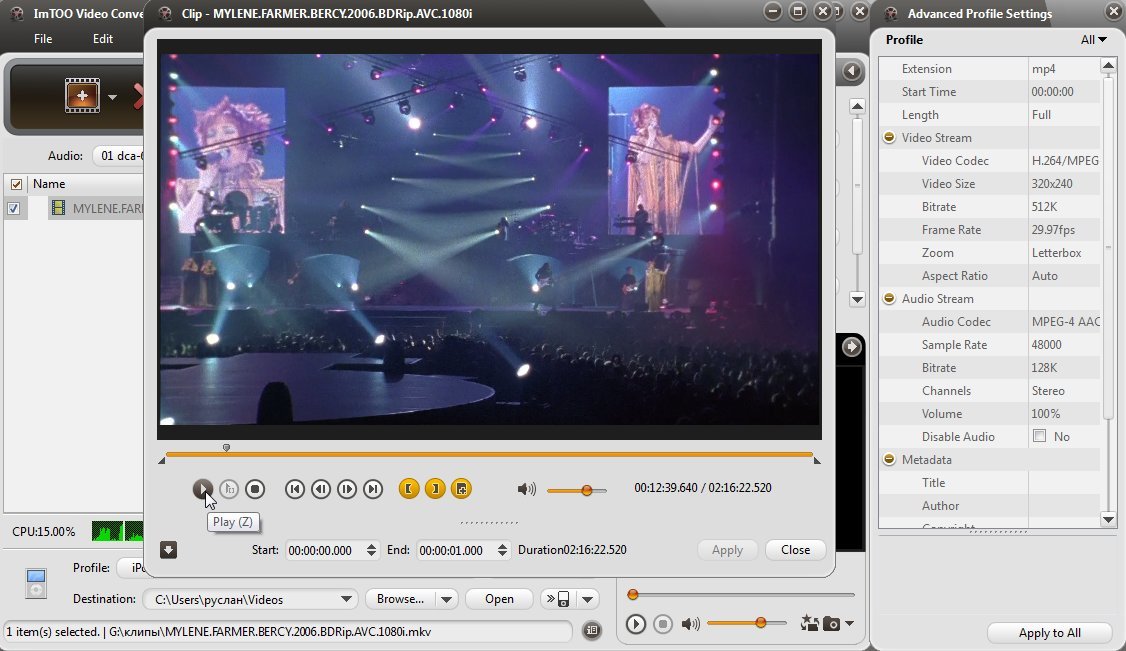Open the transfer to device dropdown arrow
The height and width of the screenshot is (651, 1126).
(587, 599)
